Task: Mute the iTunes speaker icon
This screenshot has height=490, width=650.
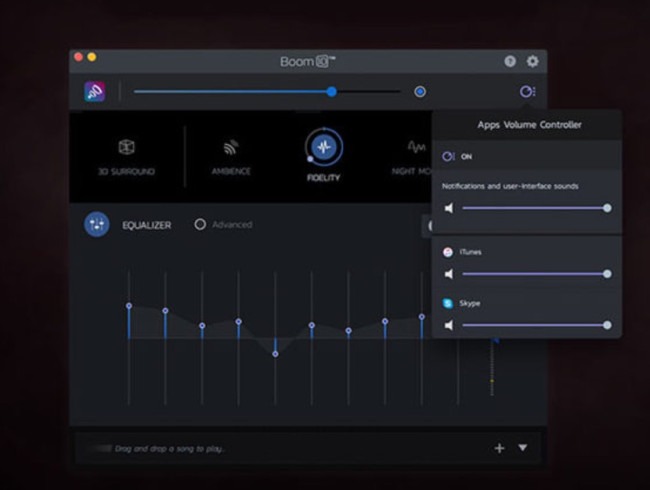Action: (x=449, y=274)
